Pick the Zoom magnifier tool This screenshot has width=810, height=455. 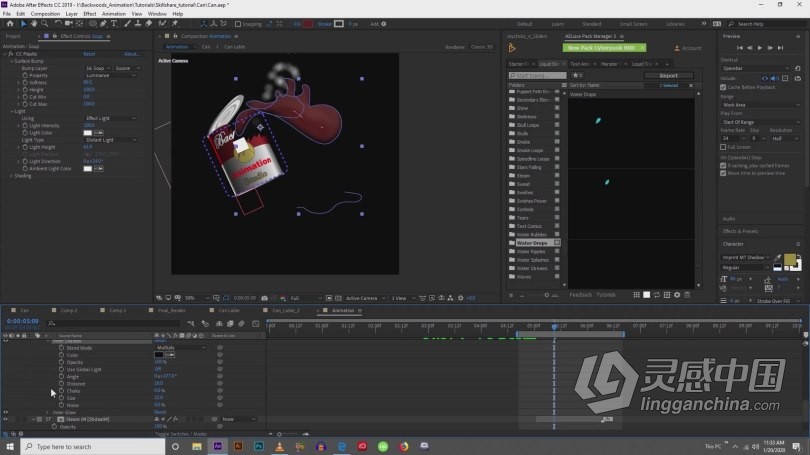44,24
